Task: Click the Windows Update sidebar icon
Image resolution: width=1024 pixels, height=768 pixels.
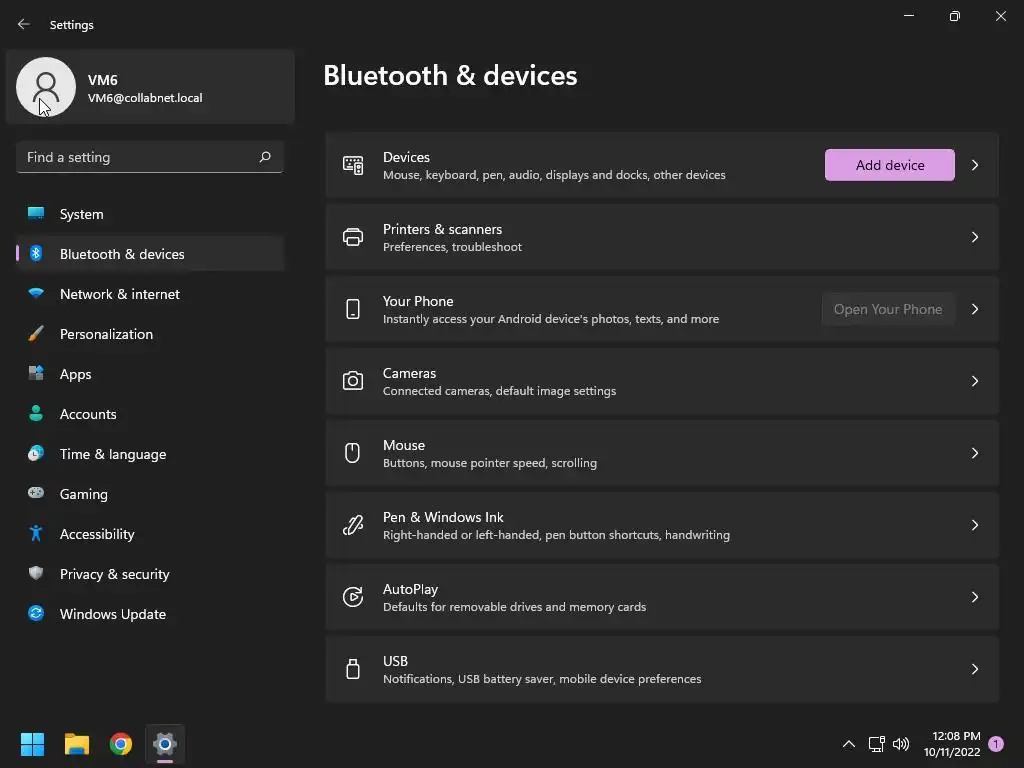Action: [36, 614]
